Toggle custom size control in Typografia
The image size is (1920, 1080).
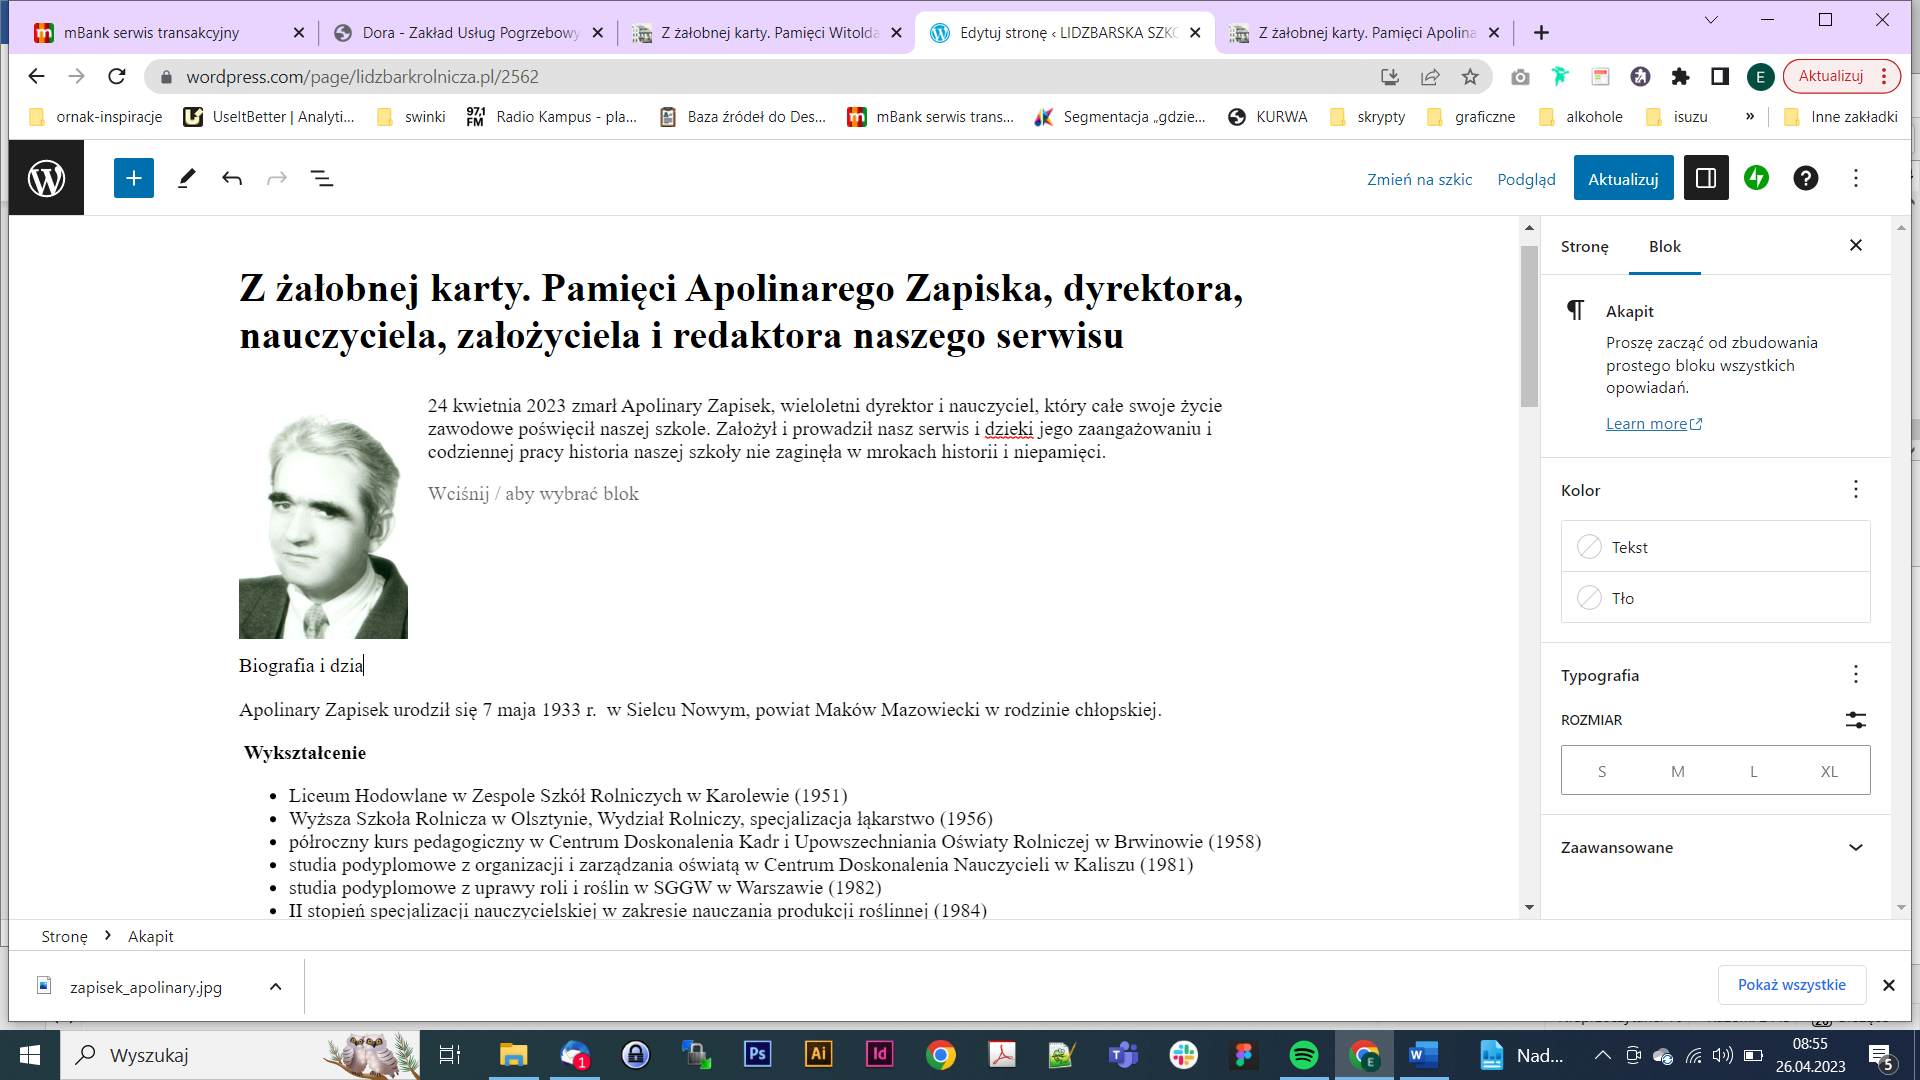coord(1855,720)
